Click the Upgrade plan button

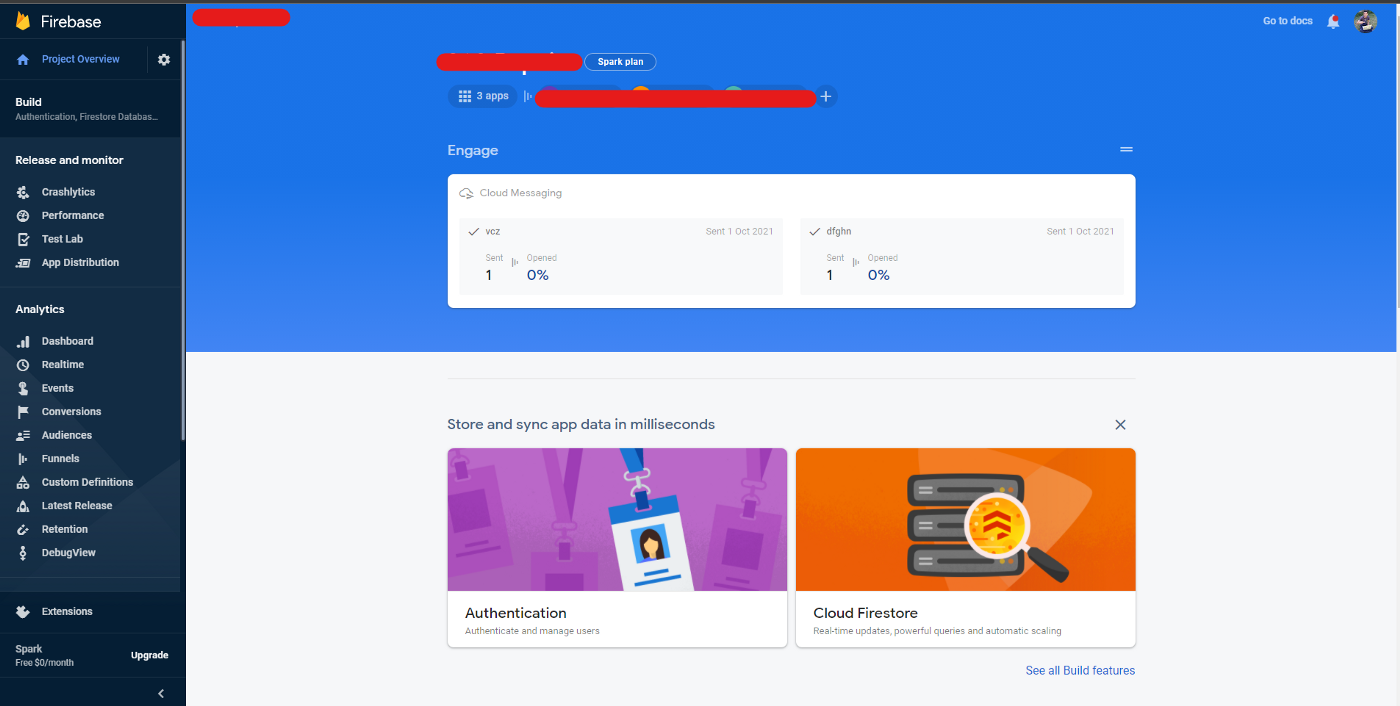point(149,655)
